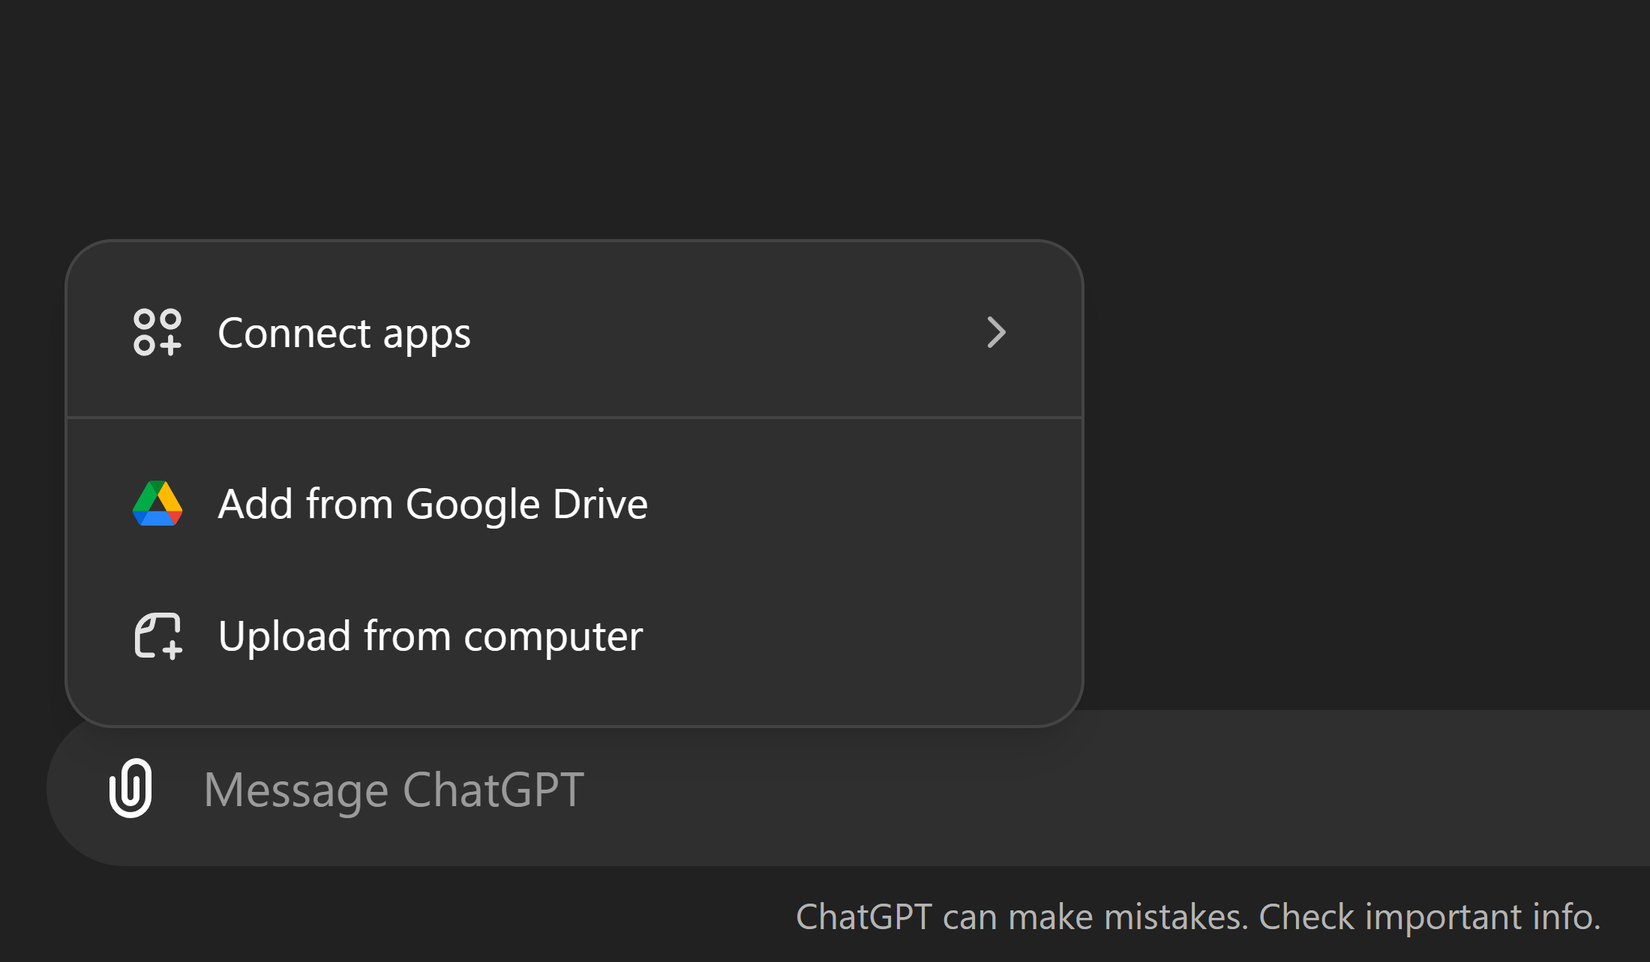Click "Check important info." in the footer
Image resolution: width=1650 pixels, height=962 pixels.
pyautogui.click(x=1429, y=916)
